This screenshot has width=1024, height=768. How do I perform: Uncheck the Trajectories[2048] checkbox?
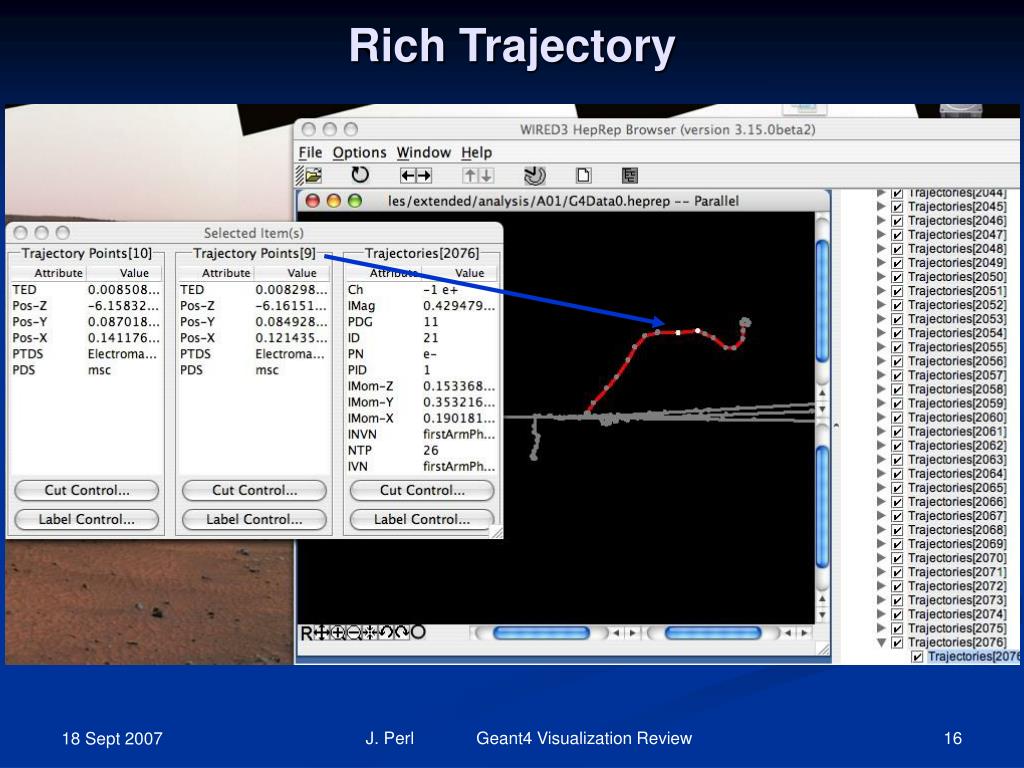click(x=897, y=249)
